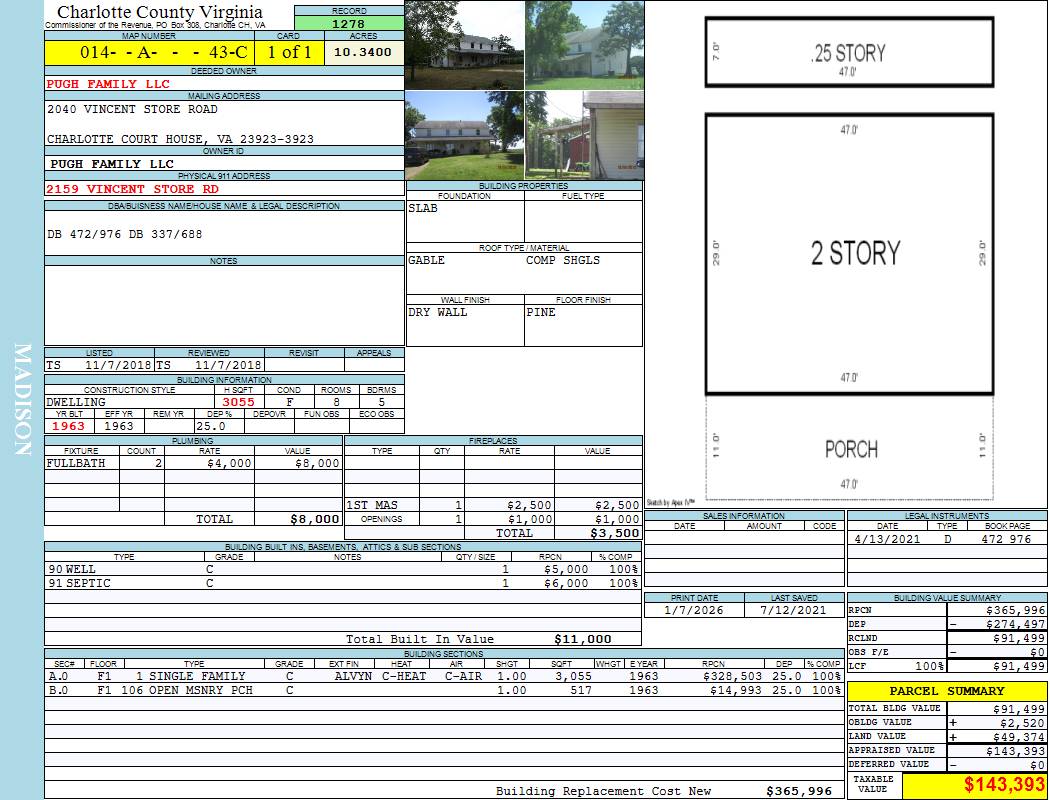Screen dimensions: 1050x800
Task: Click the .25 STORY section in sketch
Action: pyautogui.click(x=849, y=53)
